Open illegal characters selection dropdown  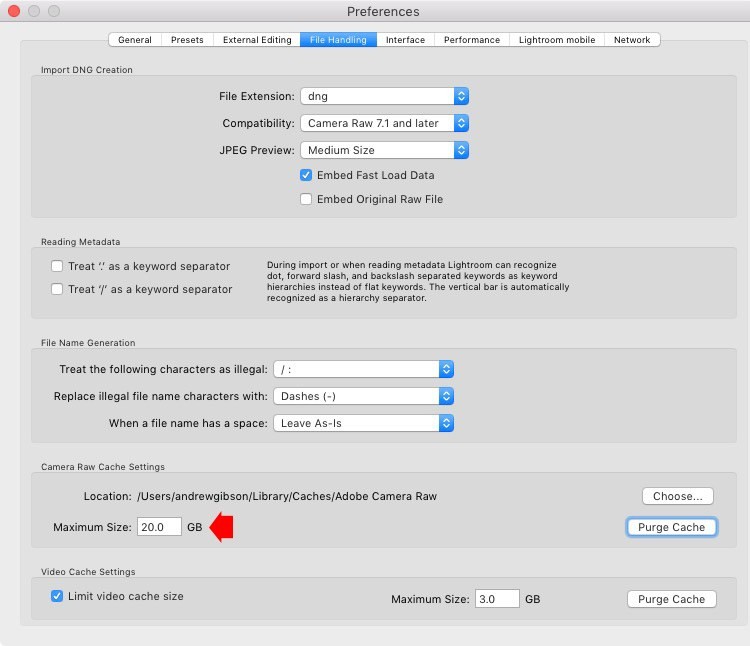[x=364, y=369]
